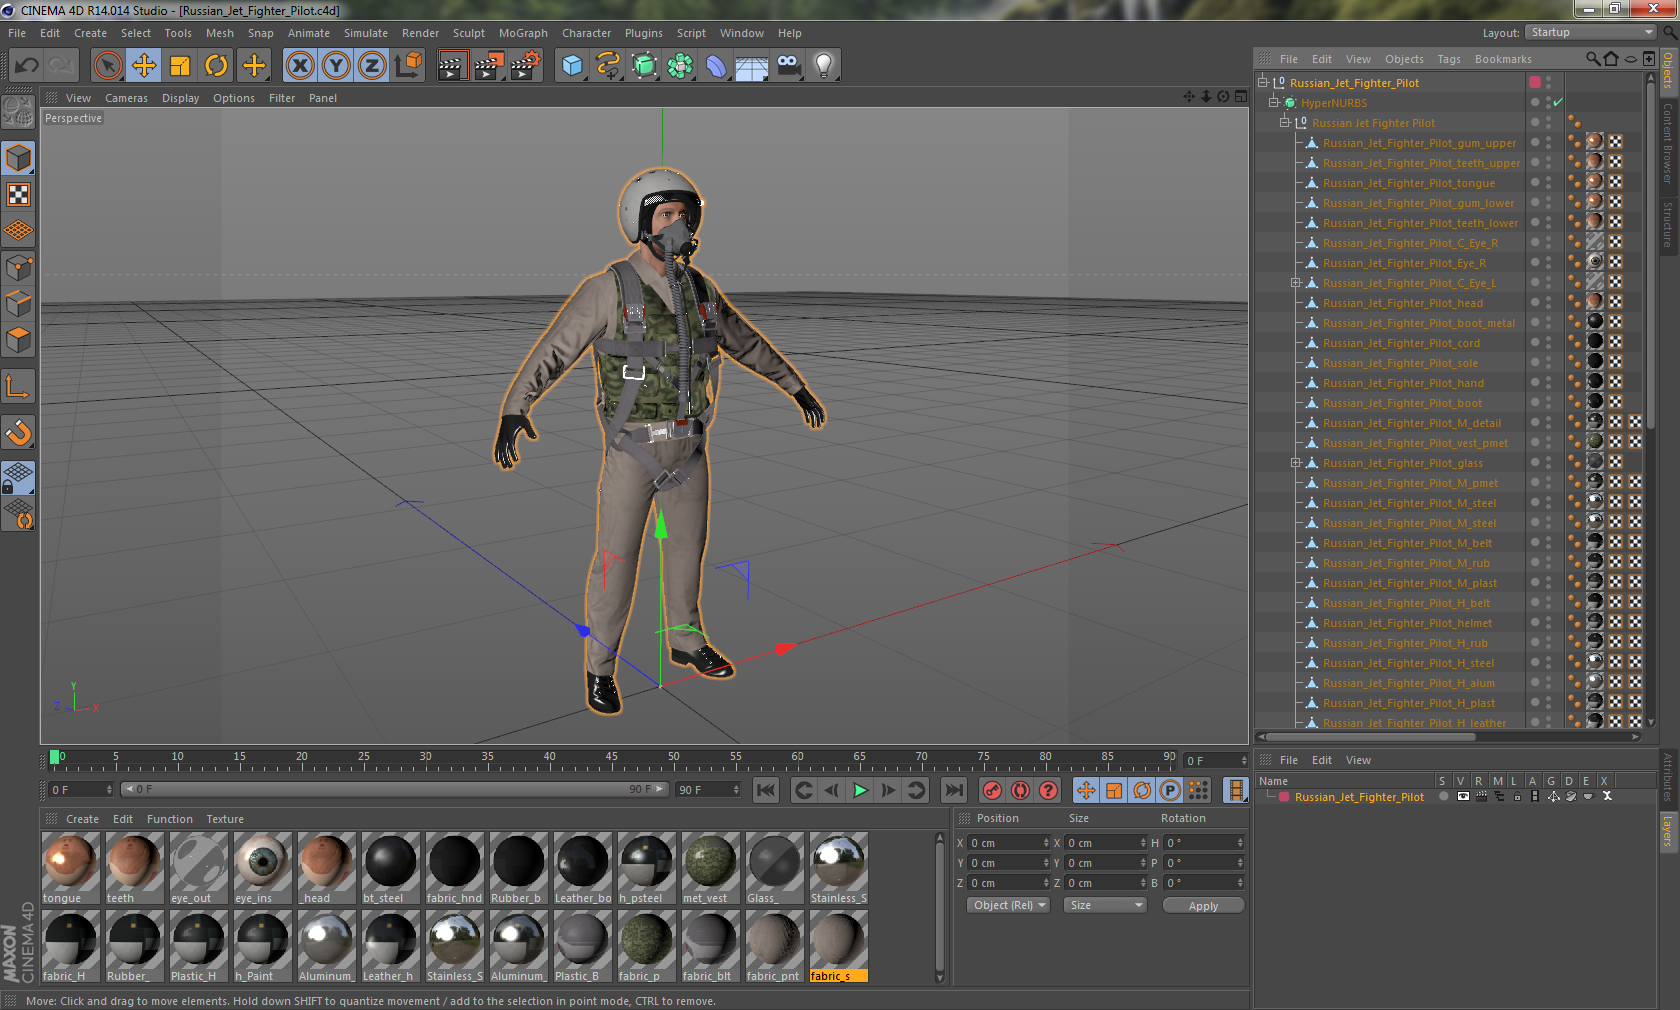Toggle visibility dot of Russian_Jet_Fighter_Pilot_head

tap(1535, 301)
